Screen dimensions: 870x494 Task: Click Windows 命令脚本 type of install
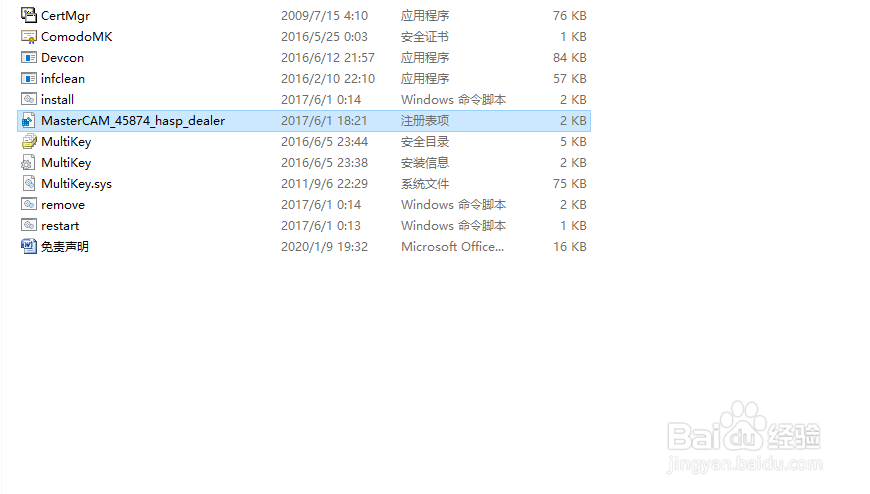click(x=453, y=100)
